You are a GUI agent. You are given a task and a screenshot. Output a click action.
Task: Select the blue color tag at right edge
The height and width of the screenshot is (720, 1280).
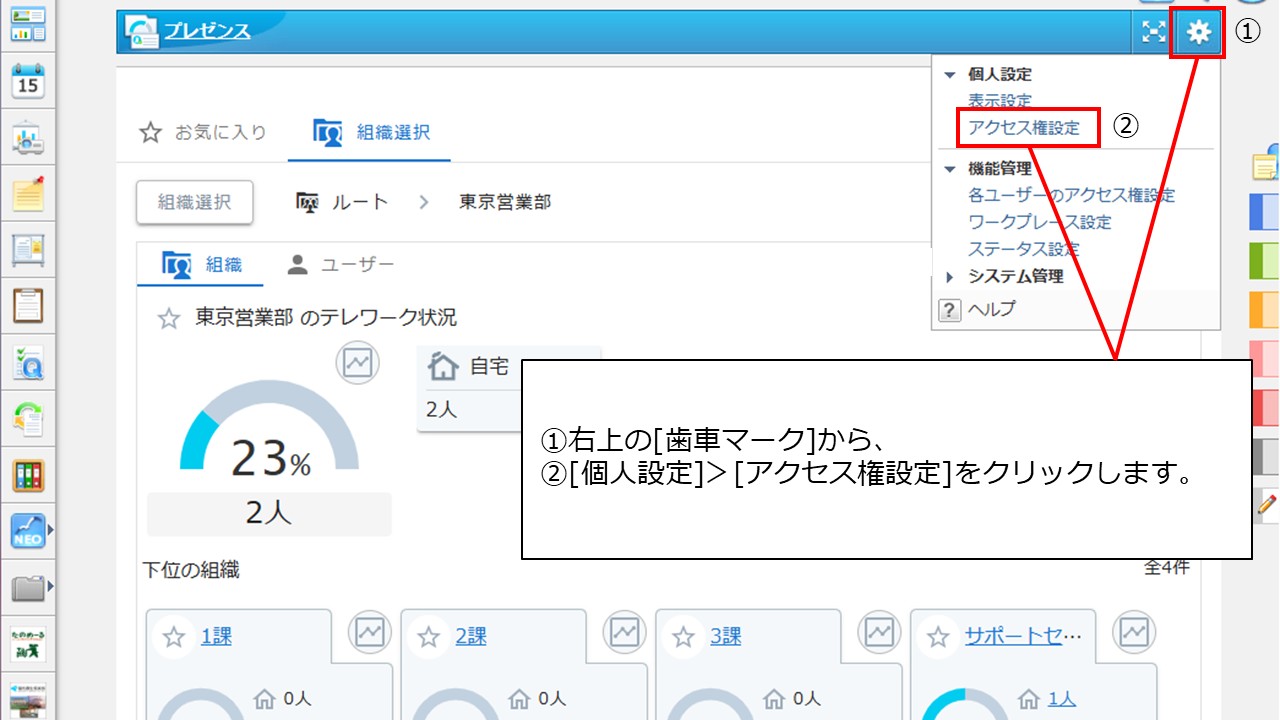[1265, 212]
